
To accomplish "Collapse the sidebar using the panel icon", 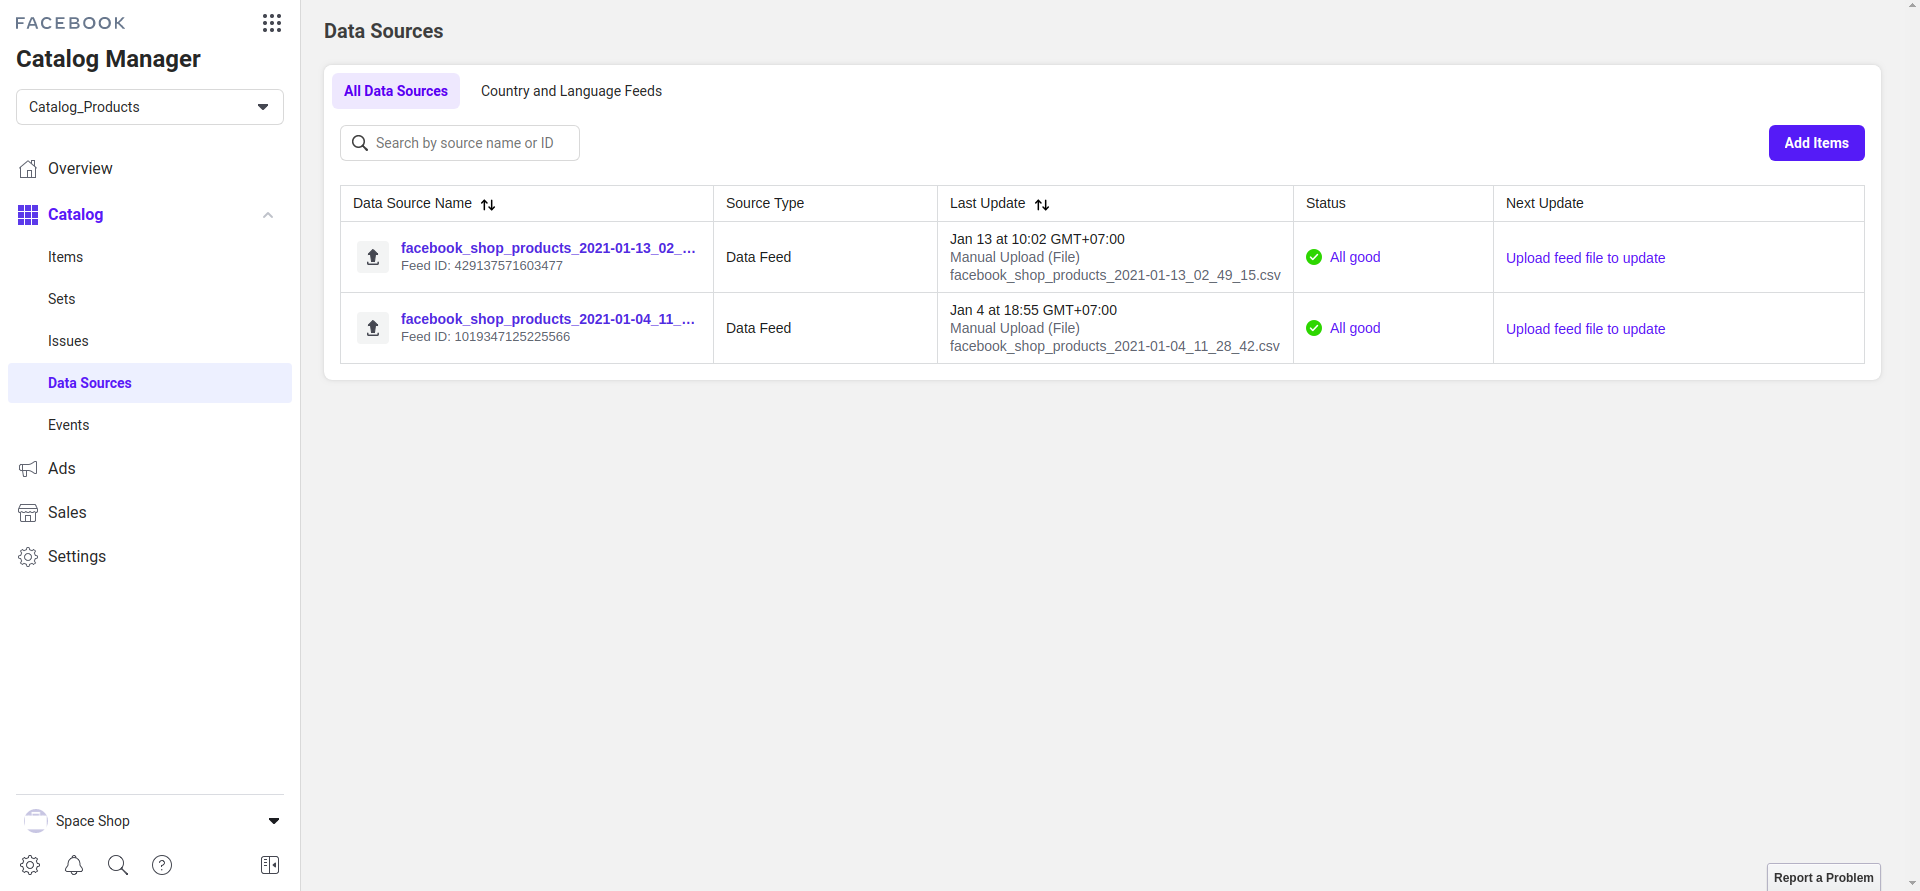I will click(270, 865).
